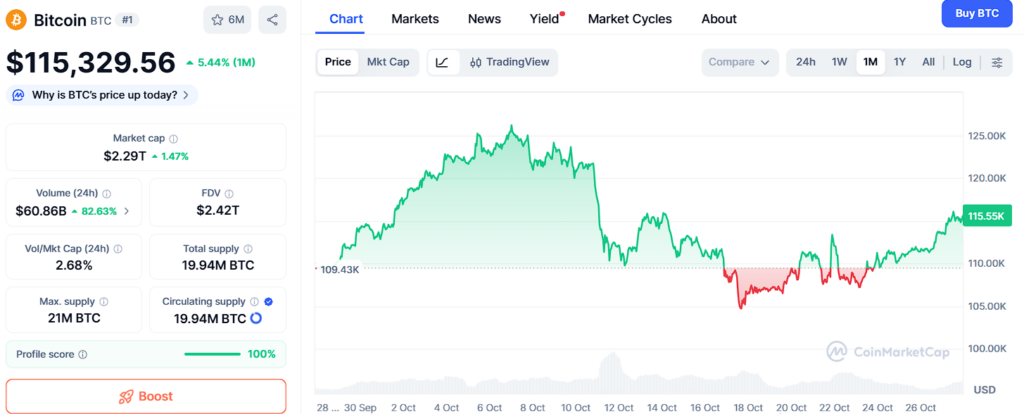Viewport: 1024px width, 414px height.
Task: Click the Buy BTC button
Action: 977,13
